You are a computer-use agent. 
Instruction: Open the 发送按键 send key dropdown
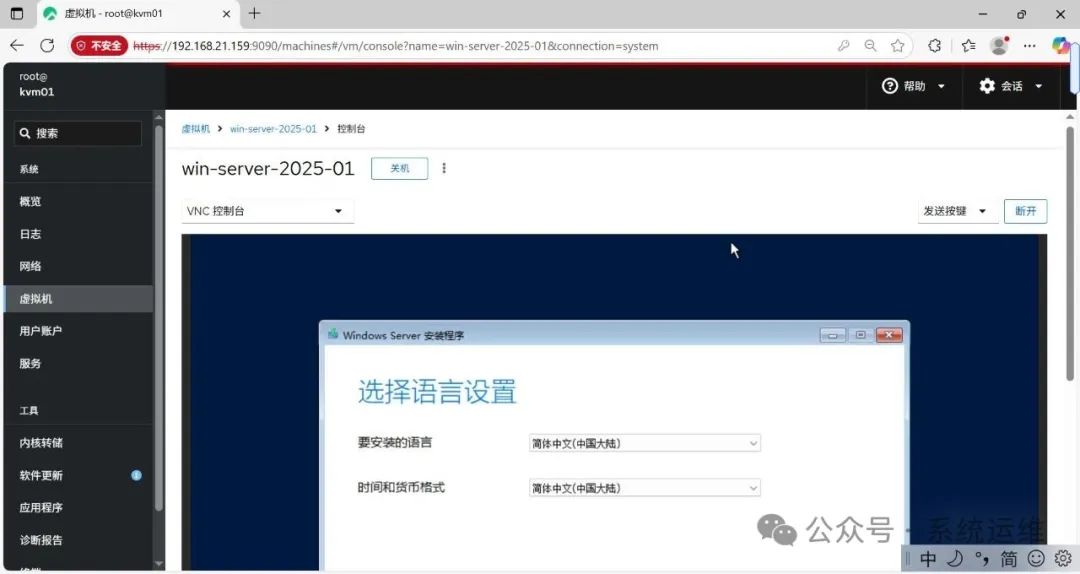(955, 211)
